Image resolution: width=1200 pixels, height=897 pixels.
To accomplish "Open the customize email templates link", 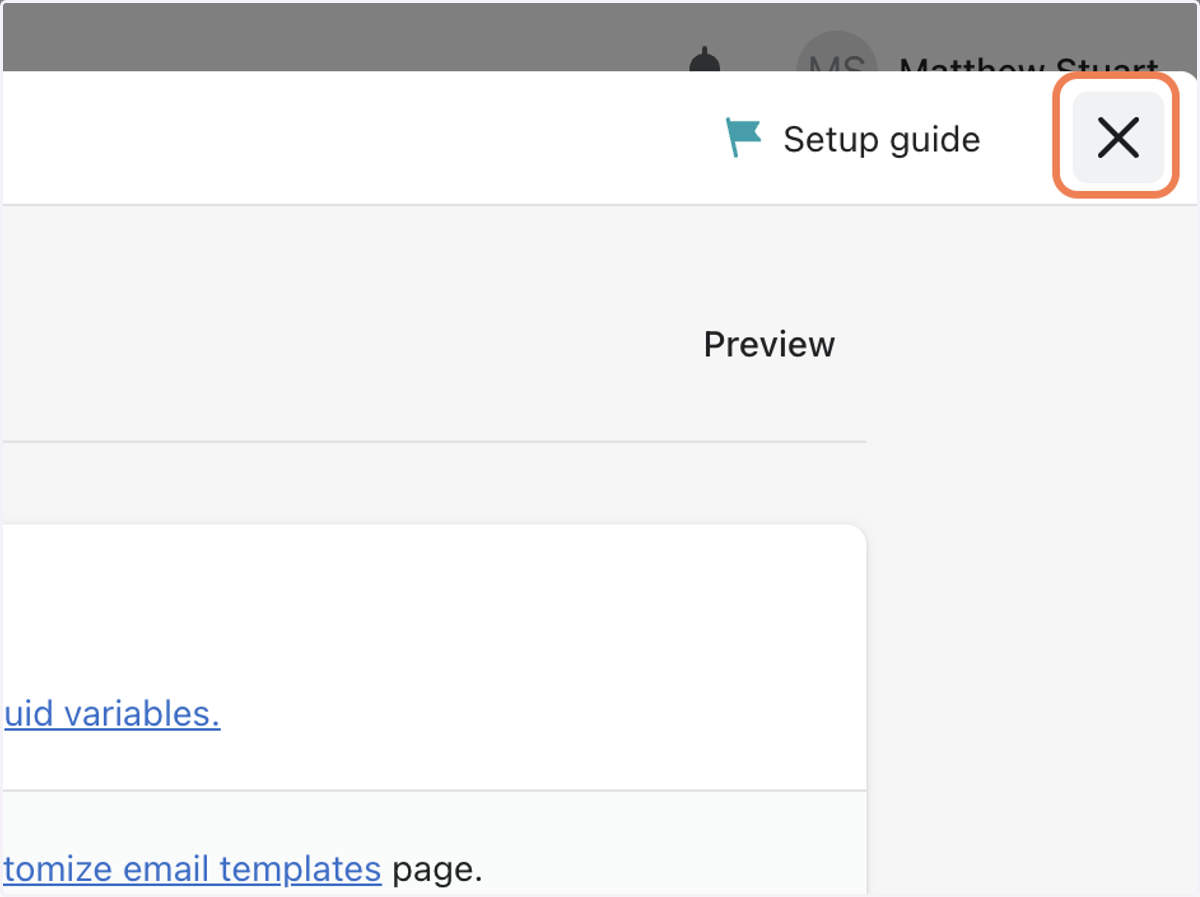I will [192, 869].
